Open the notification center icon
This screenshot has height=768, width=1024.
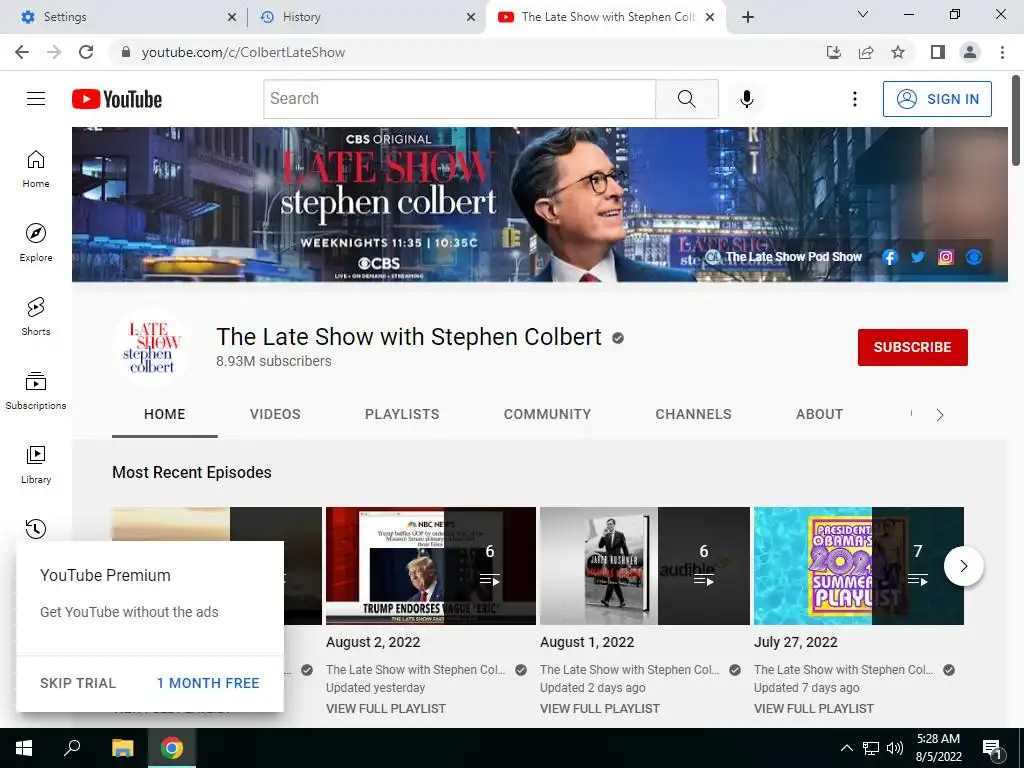click(x=993, y=748)
